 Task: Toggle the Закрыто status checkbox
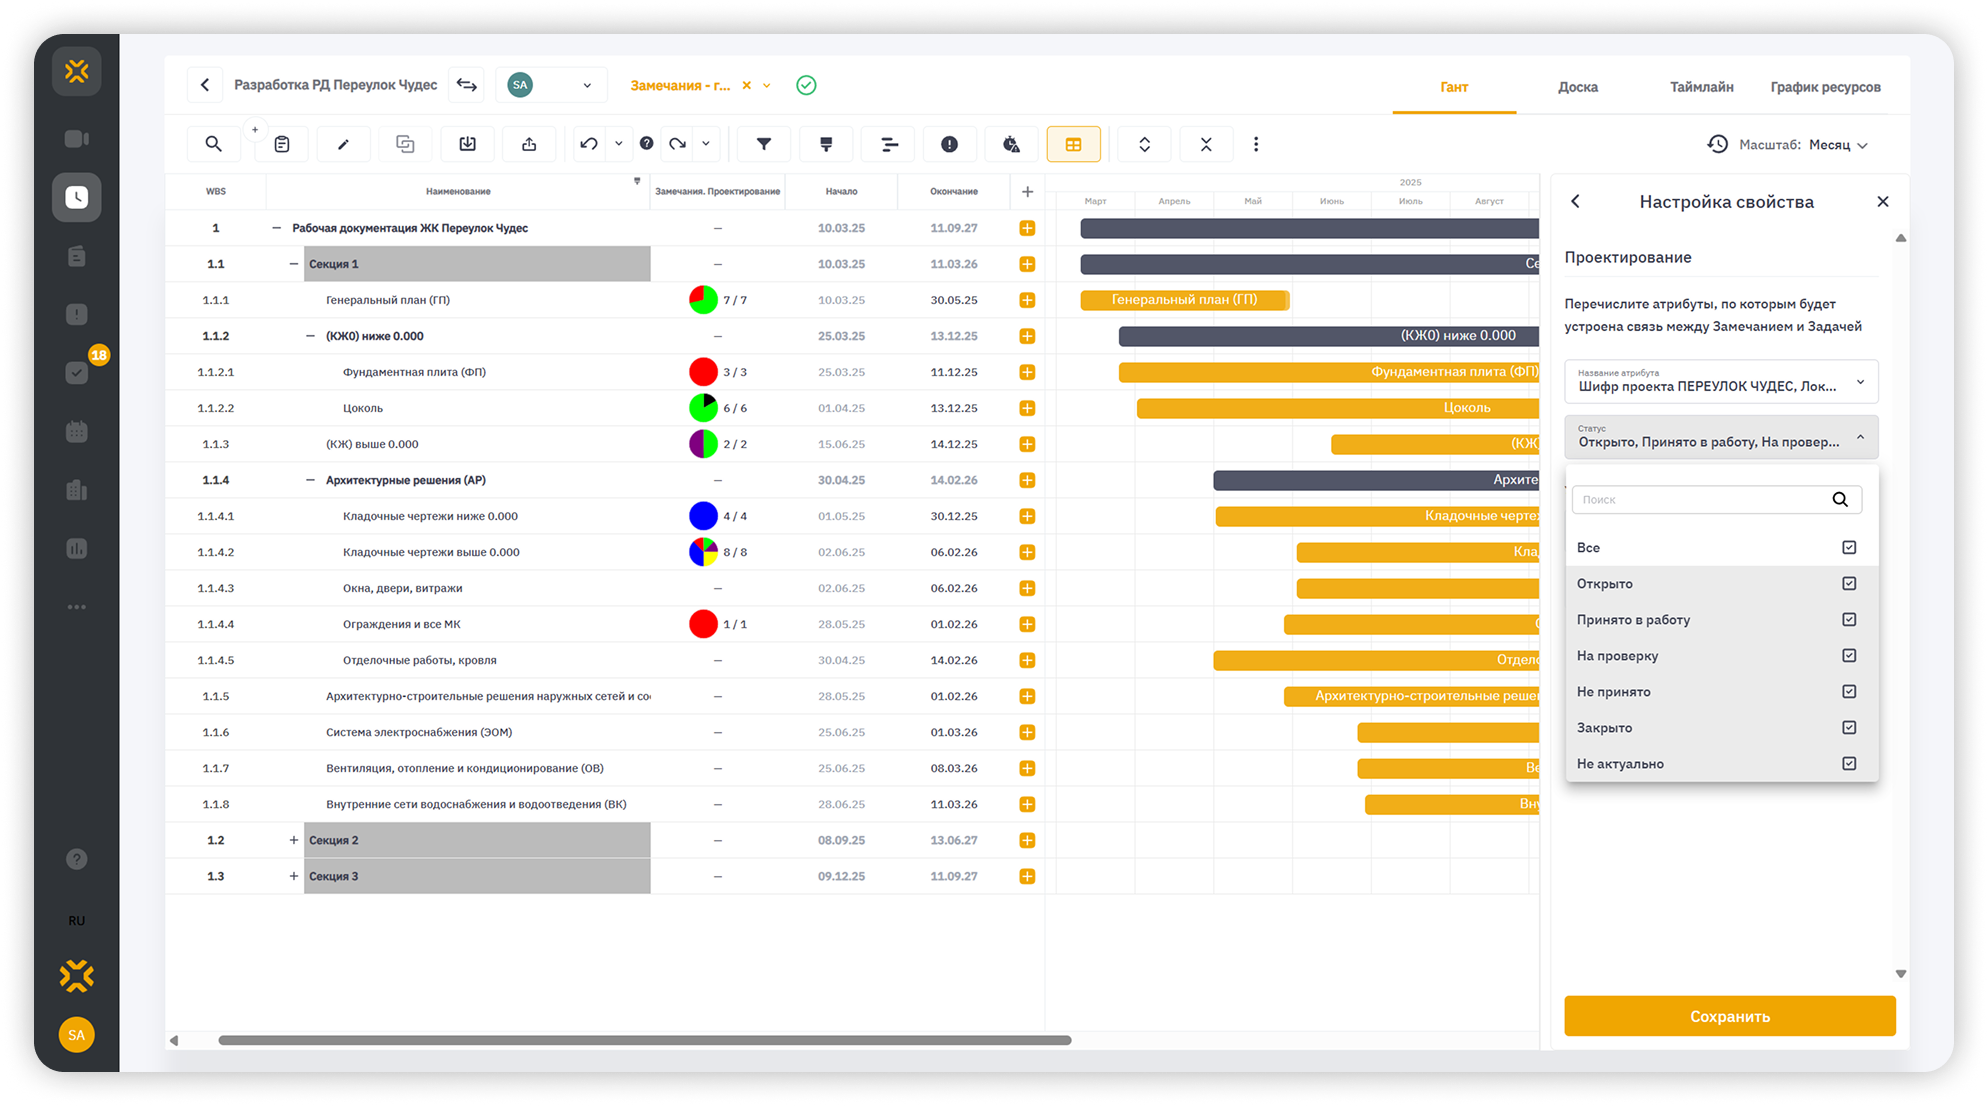pyautogui.click(x=1848, y=727)
